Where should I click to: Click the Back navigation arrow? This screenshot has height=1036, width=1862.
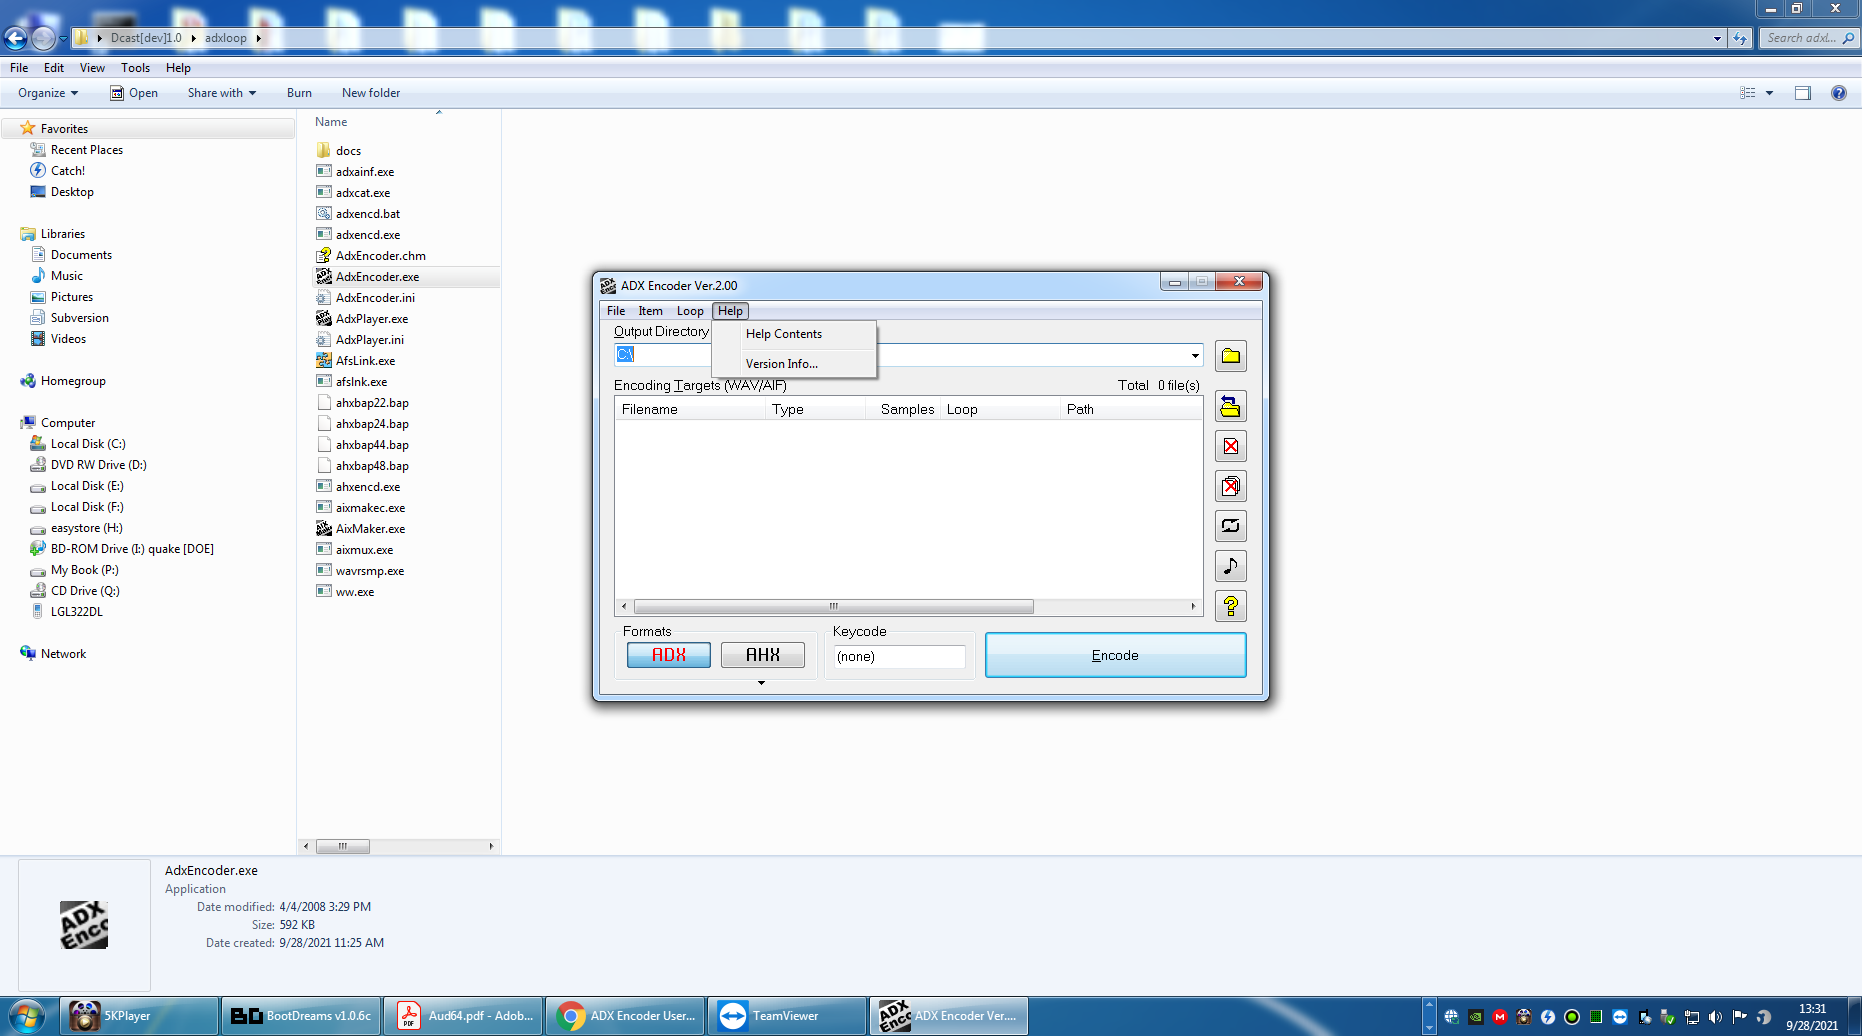pos(15,38)
